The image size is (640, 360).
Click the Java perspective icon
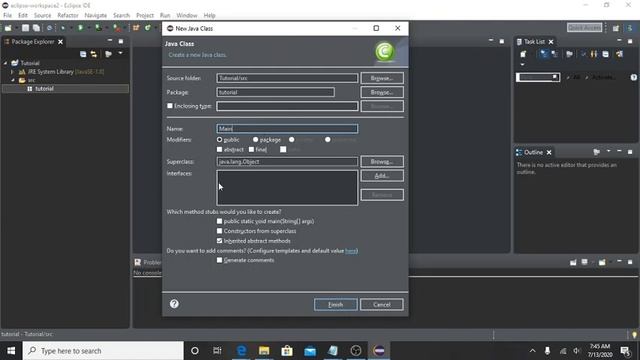[630, 28]
